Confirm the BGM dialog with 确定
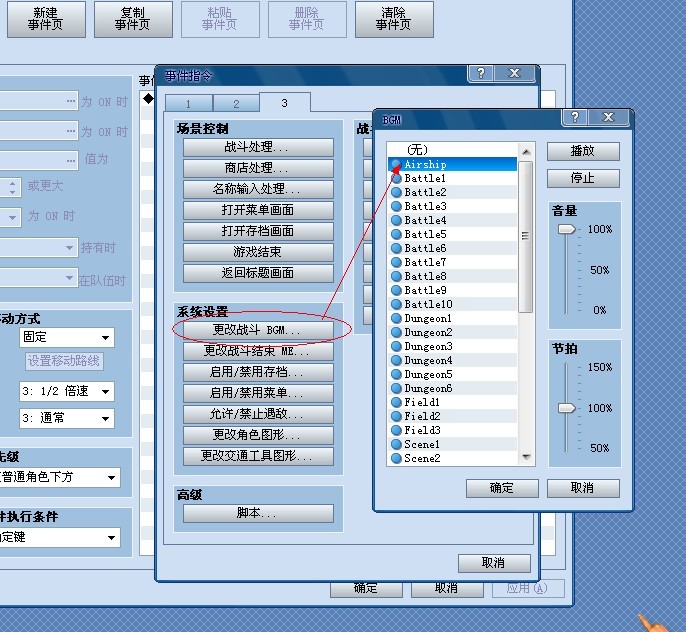686x632 pixels. coord(502,488)
